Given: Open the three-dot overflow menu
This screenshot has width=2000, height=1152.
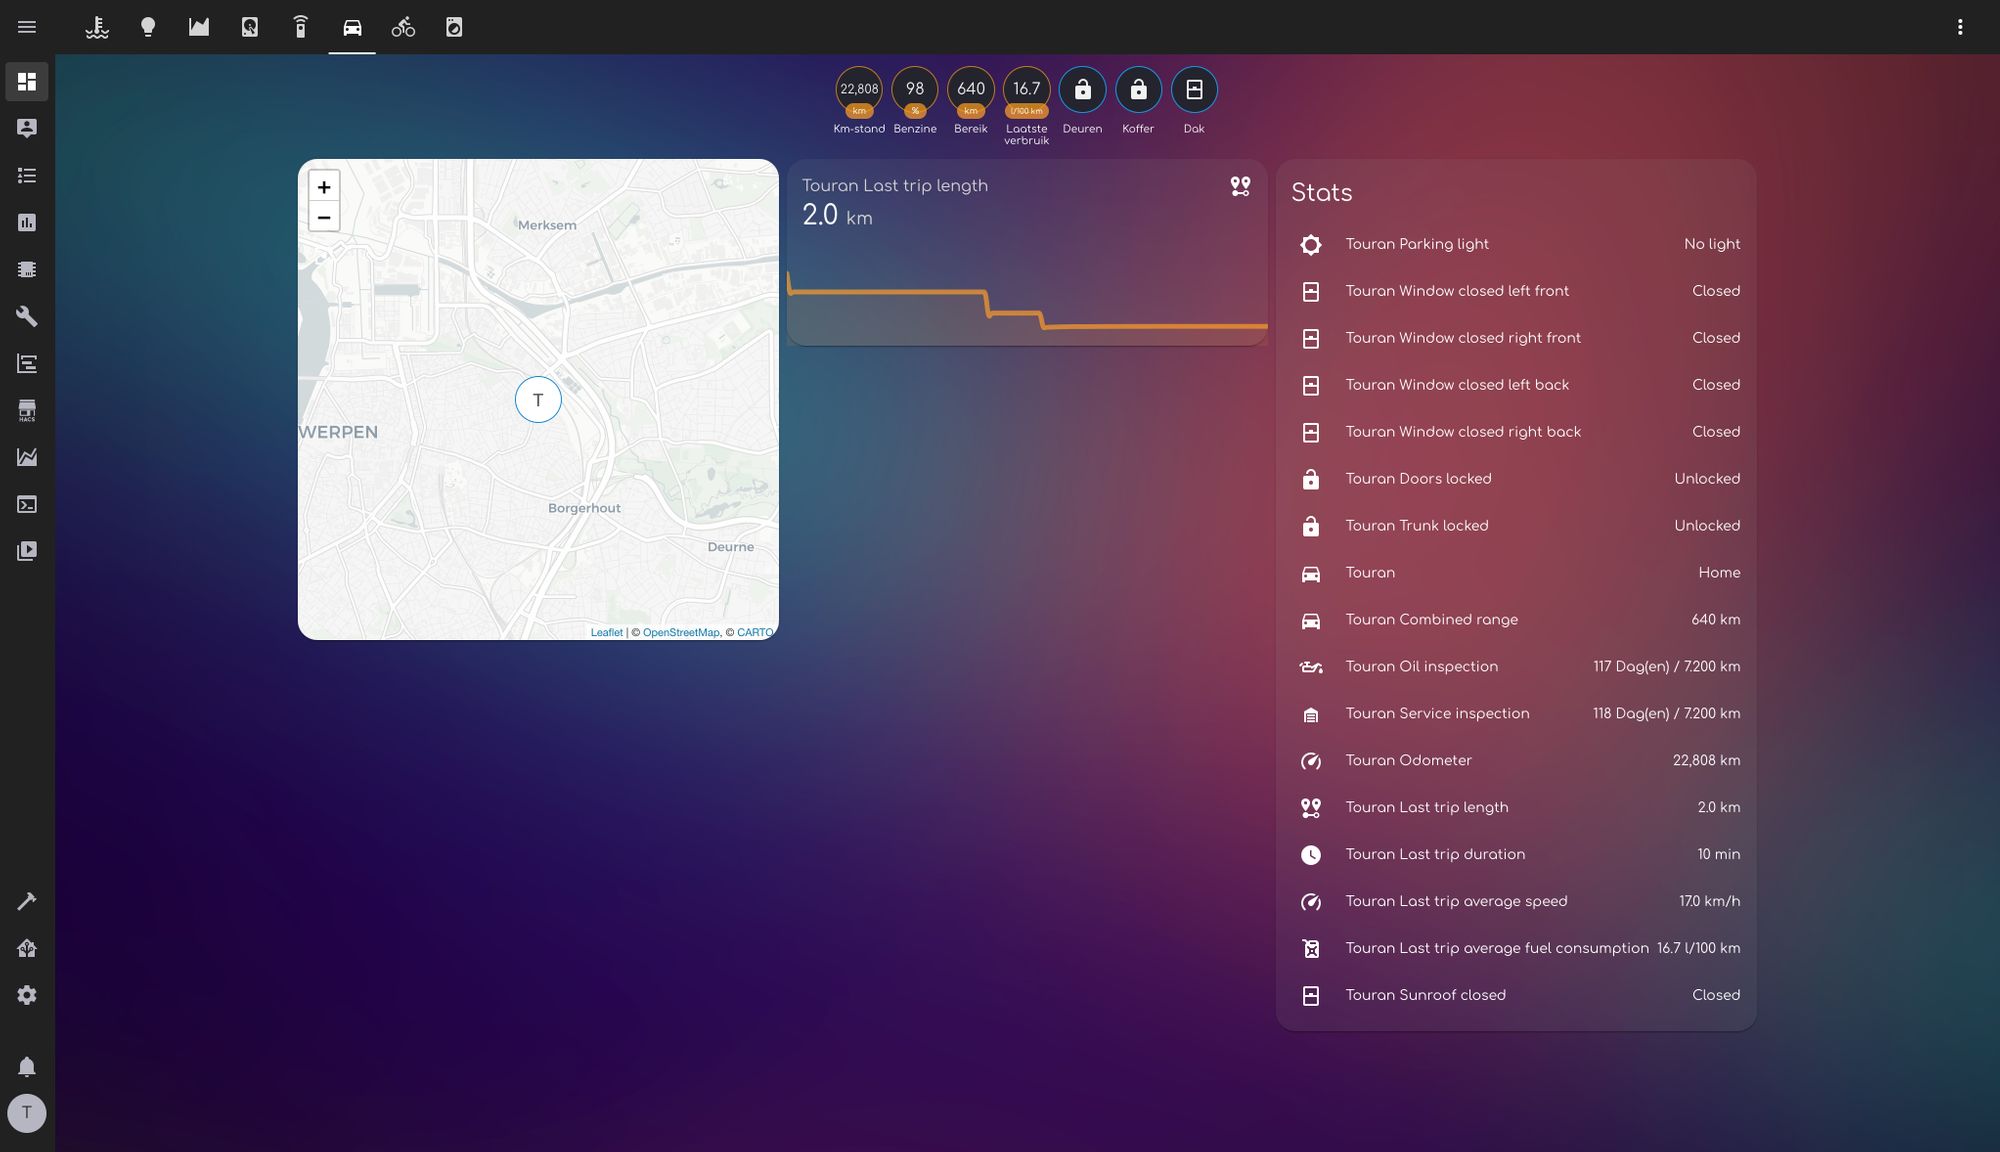Looking at the screenshot, I should point(1960,27).
